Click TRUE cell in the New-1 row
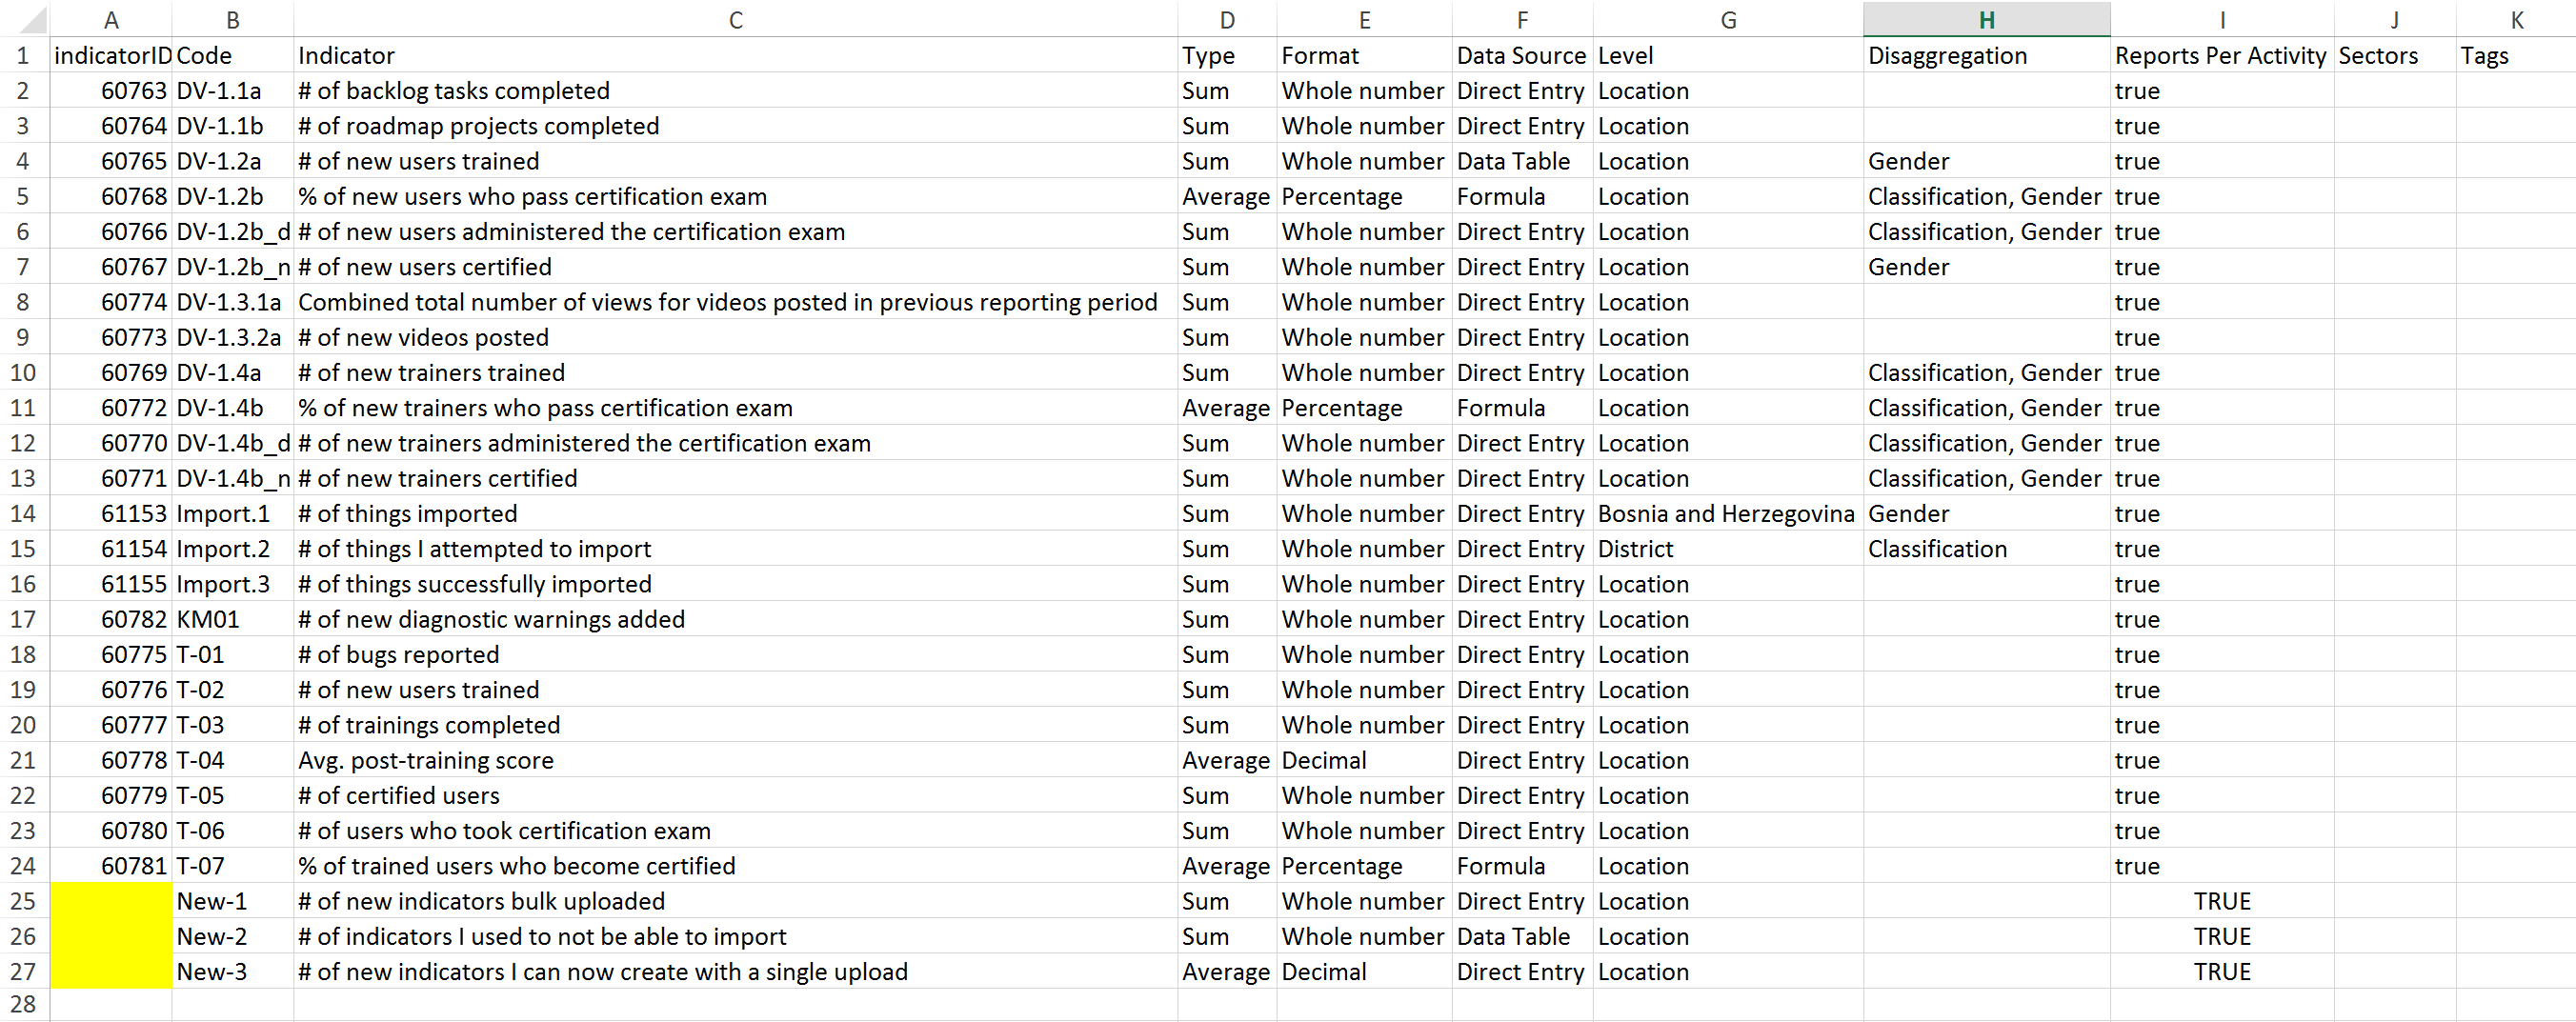This screenshot has height=1022, width=2576. tap(2222, 901)
